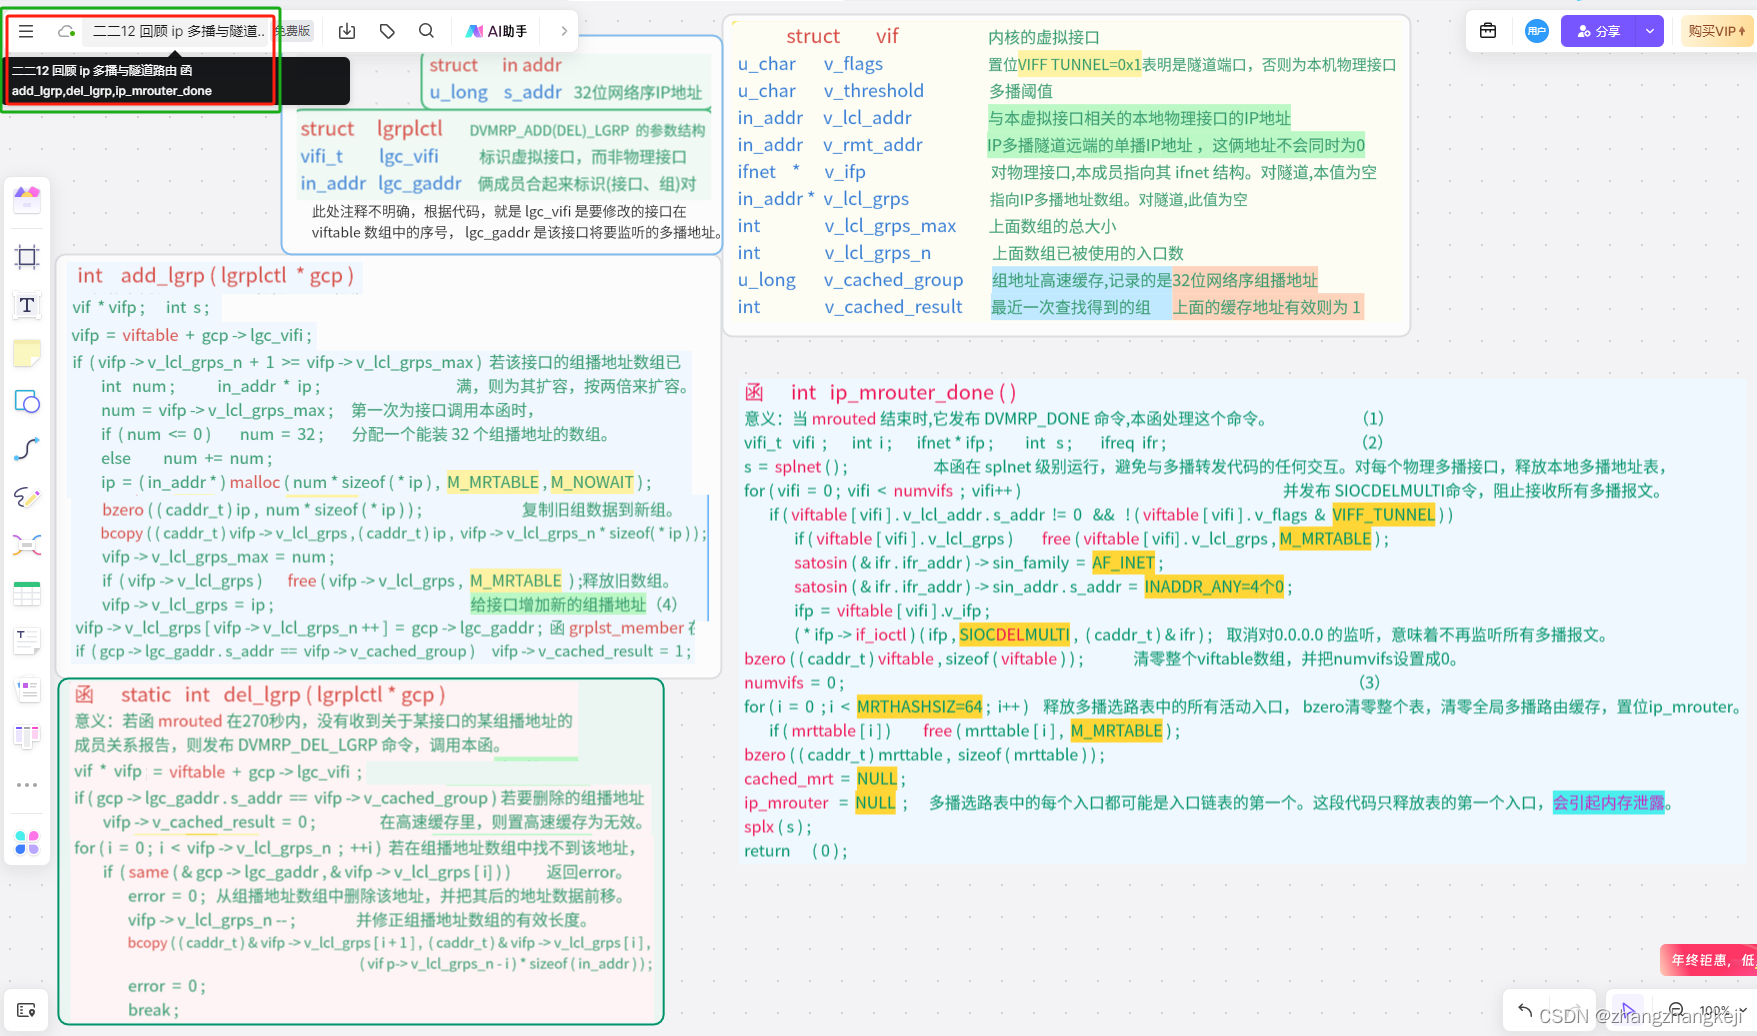Select the Frame tool
This screenshot has width=1757, height=1036.
point(27,257)
